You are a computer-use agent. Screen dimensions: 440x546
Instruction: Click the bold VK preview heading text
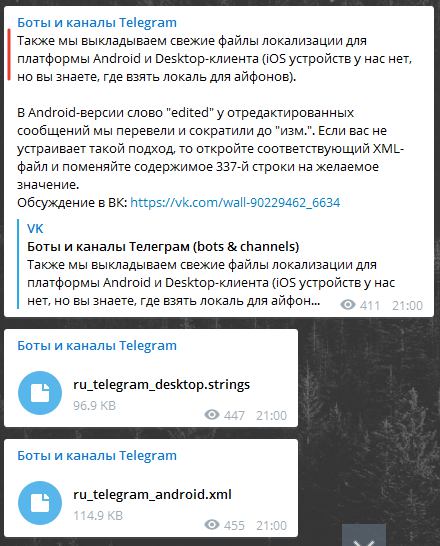click(x=163, y=247)
